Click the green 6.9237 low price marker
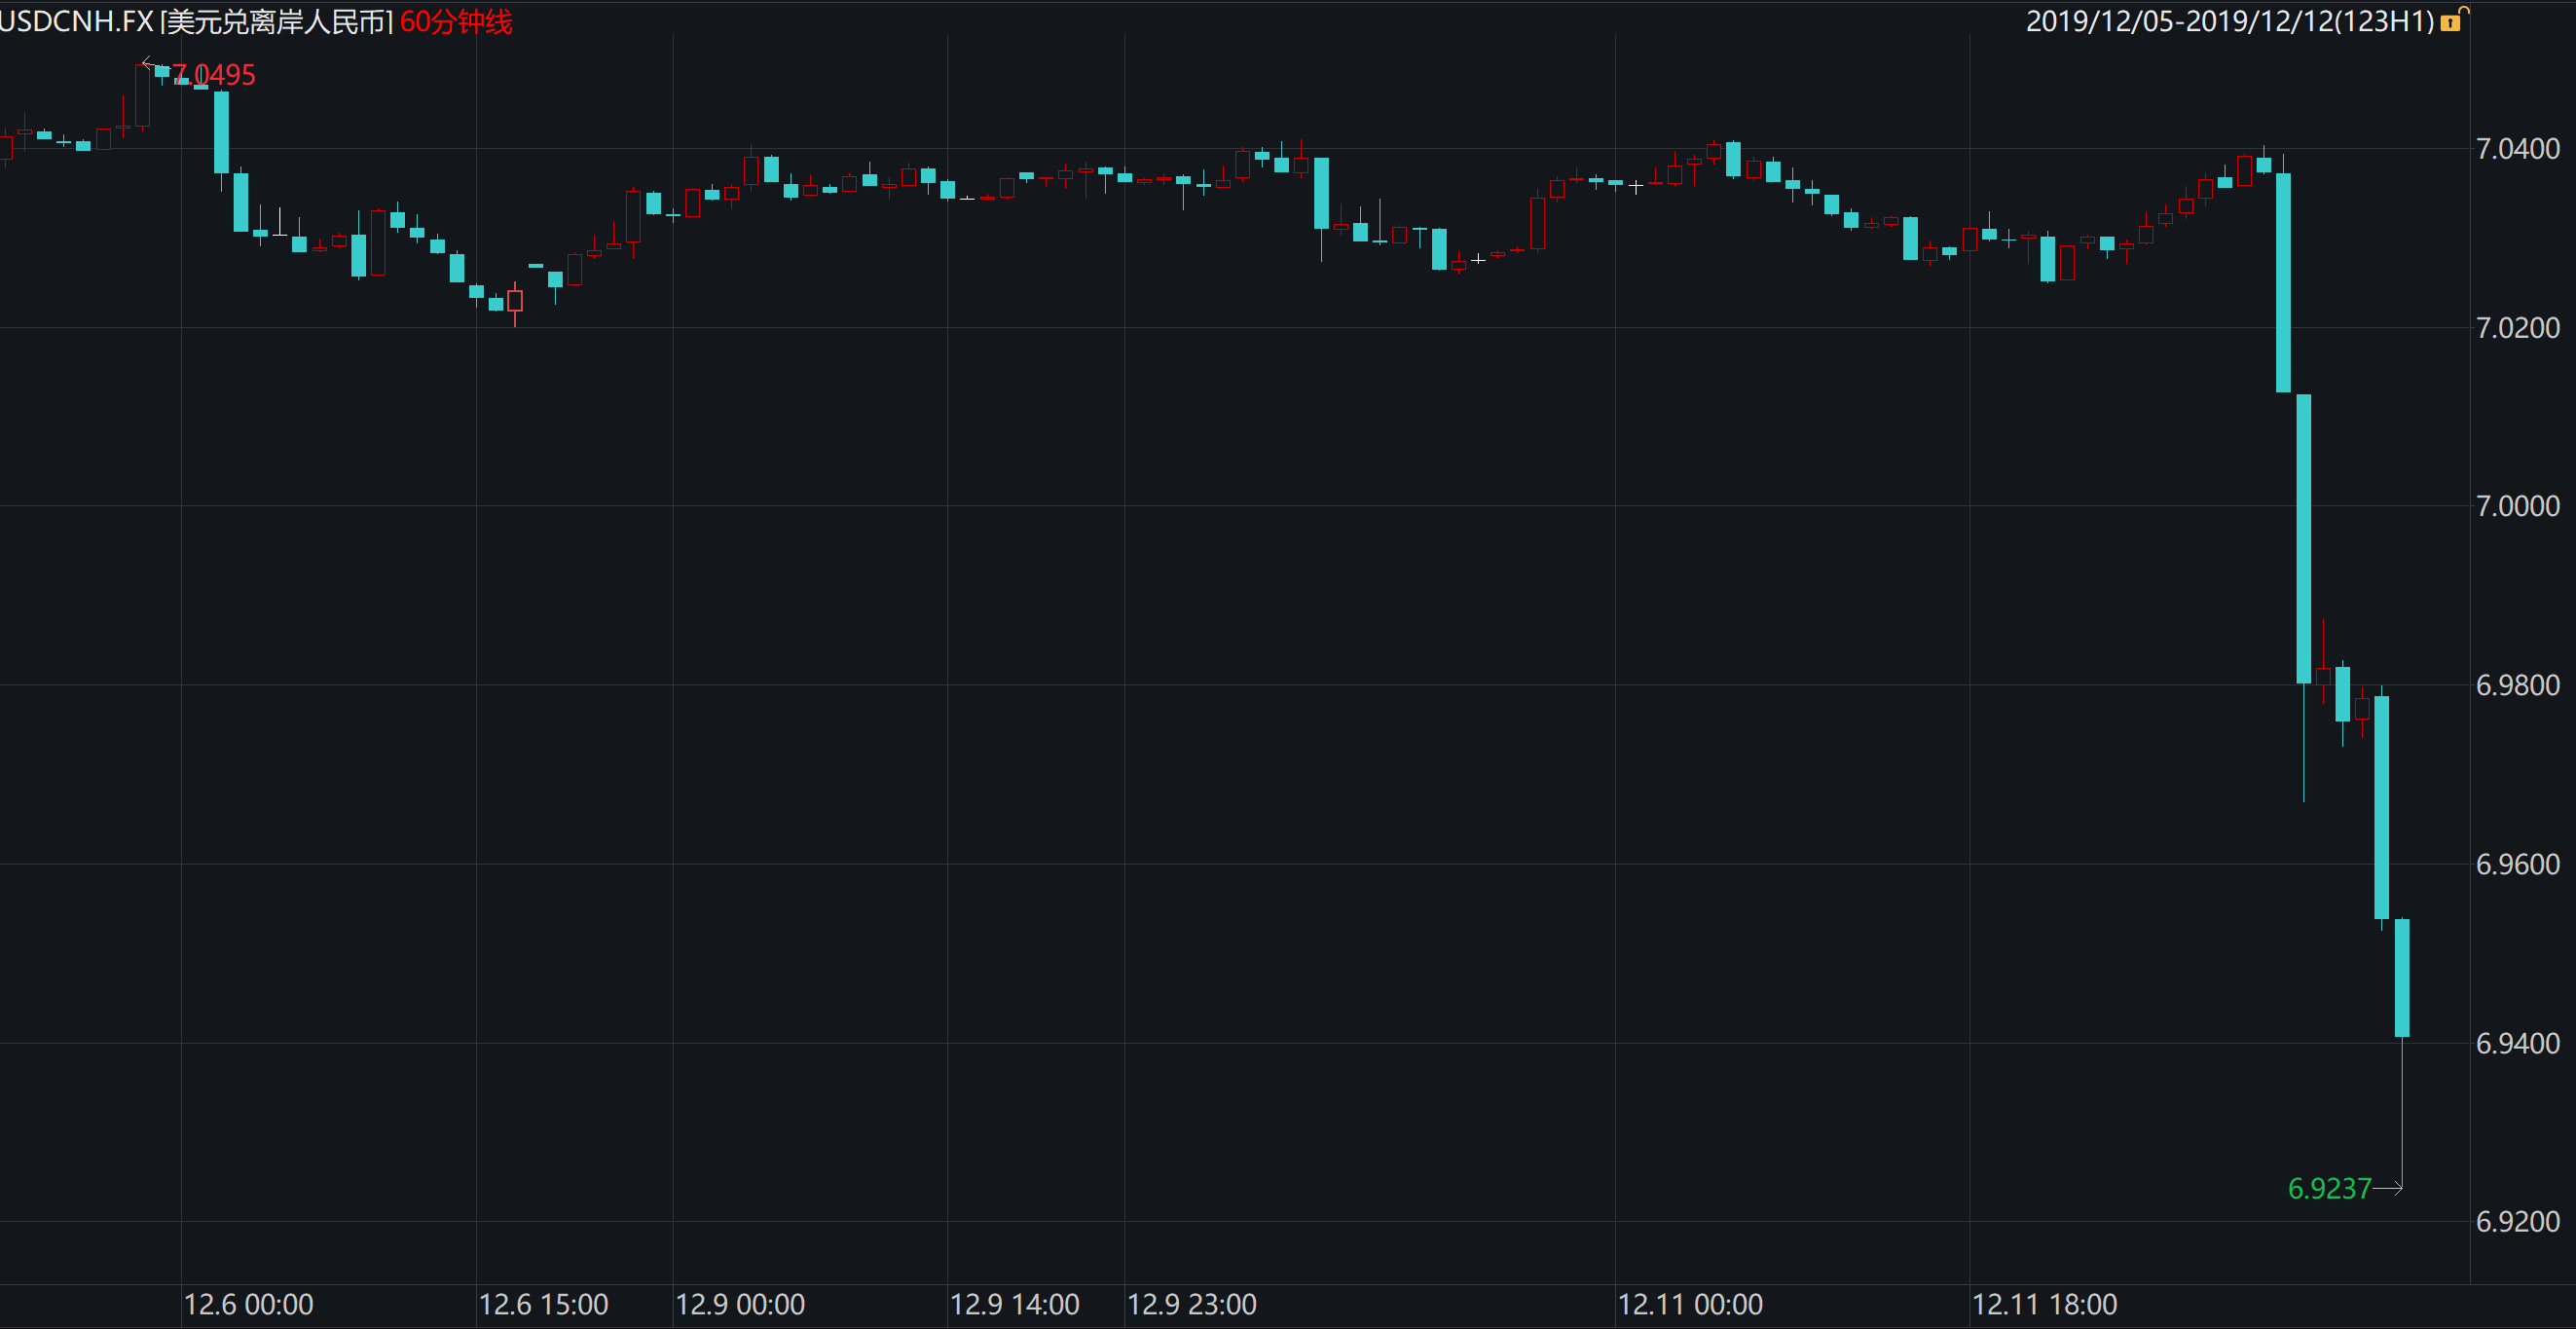 [2329, 1188]
